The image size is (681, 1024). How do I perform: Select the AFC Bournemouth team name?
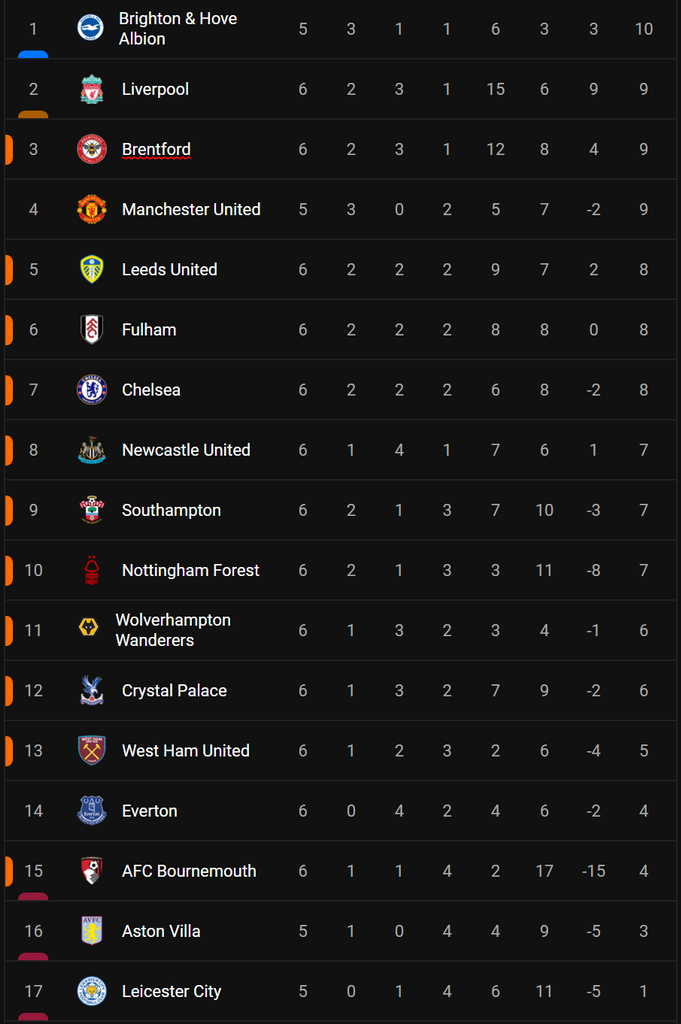pos(188,871)
